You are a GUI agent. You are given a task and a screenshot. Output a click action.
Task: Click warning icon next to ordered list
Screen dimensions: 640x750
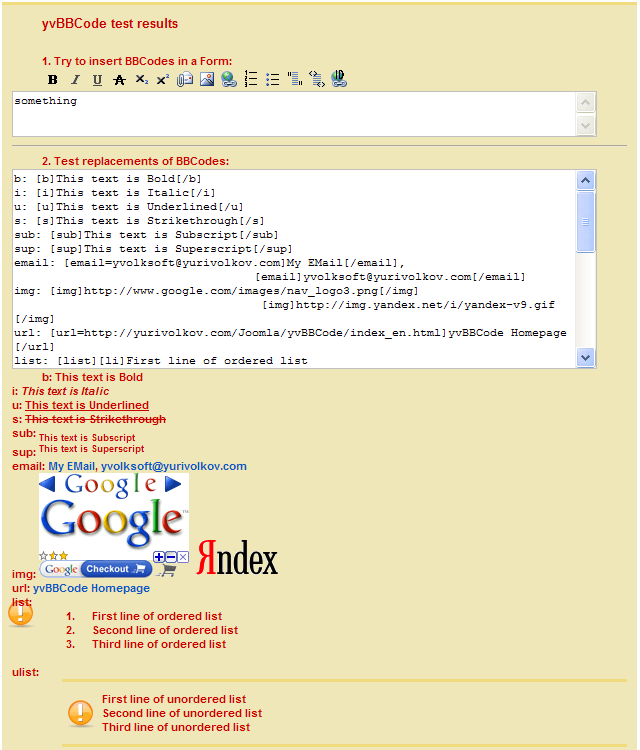coord(21,612)
